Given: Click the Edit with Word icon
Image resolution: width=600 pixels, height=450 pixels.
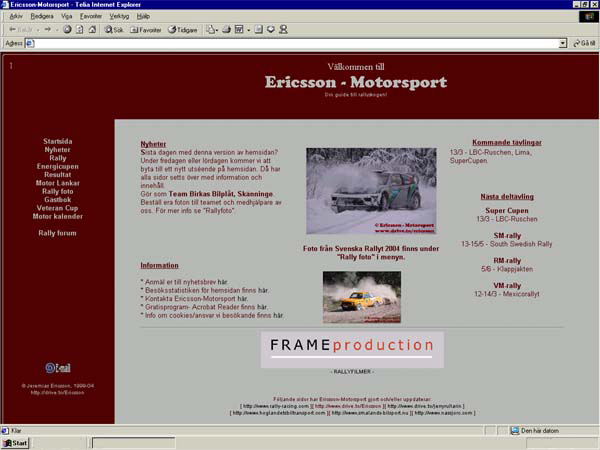Looking at the screenshot, I should tap(239, 29).
